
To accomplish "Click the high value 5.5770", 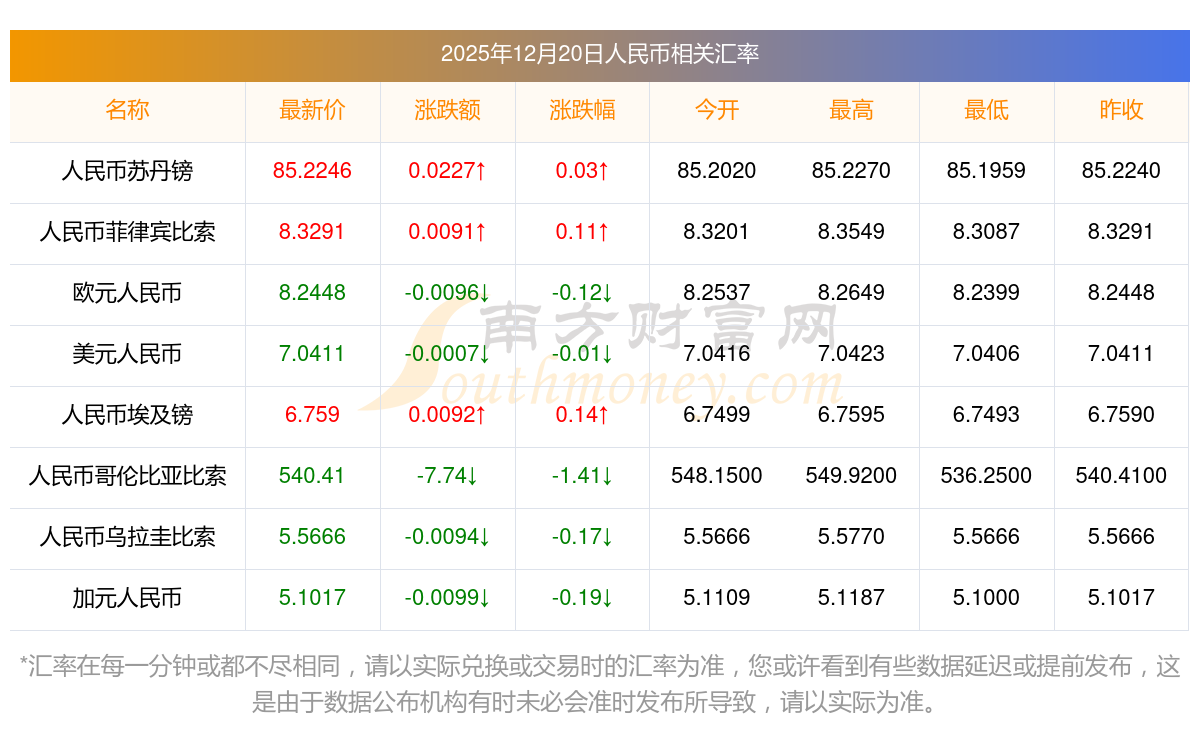I will pyautogui.click(x=852, y=537).
